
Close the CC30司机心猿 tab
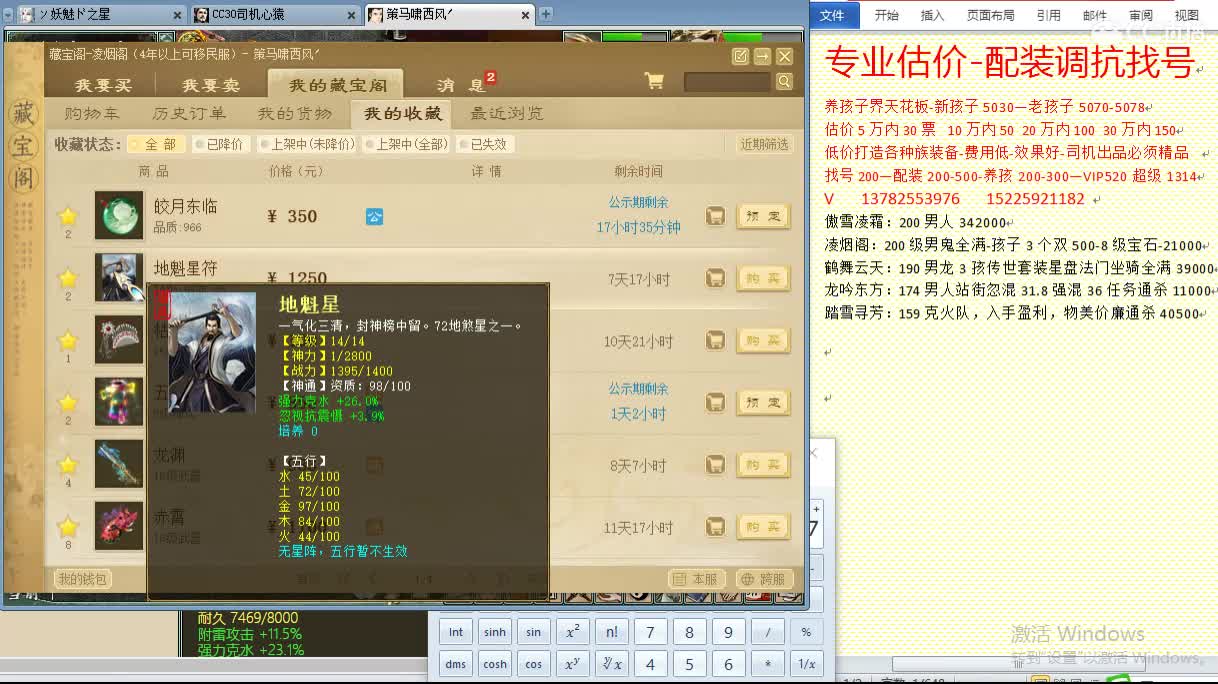352,15
